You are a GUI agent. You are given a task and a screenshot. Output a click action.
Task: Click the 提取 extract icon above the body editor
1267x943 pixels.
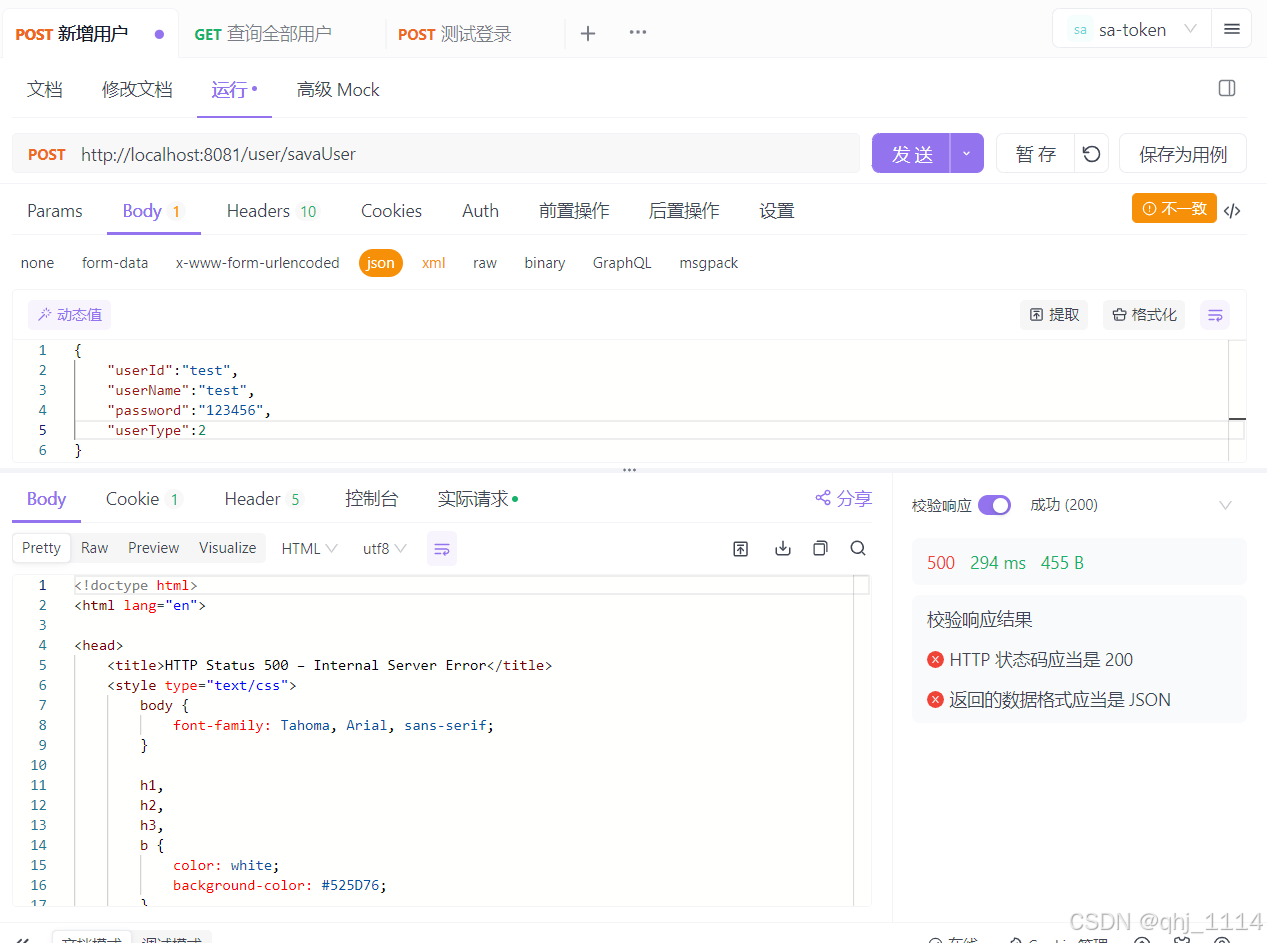(1053, 314)
